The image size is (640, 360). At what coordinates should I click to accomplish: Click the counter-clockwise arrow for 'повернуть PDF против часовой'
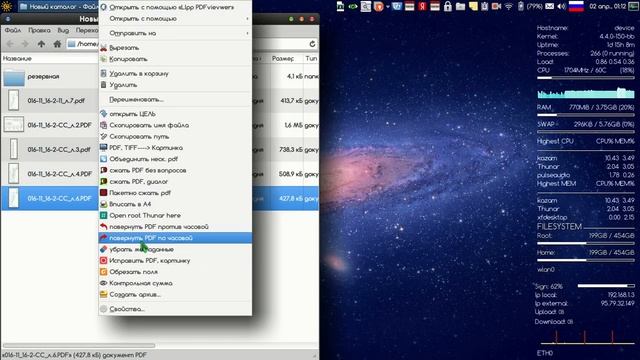pos(104,227)
